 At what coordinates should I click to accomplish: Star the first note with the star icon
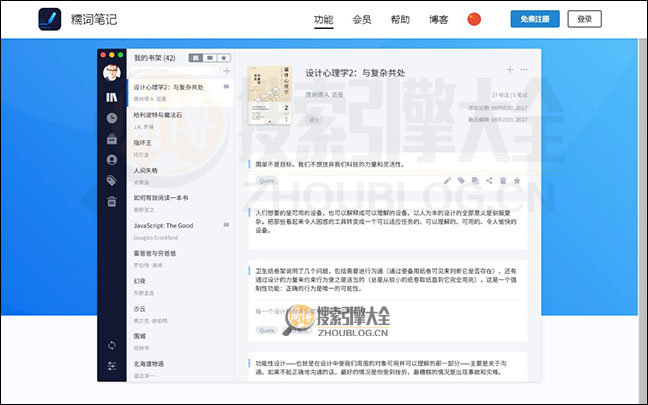(x=517, y=181)
